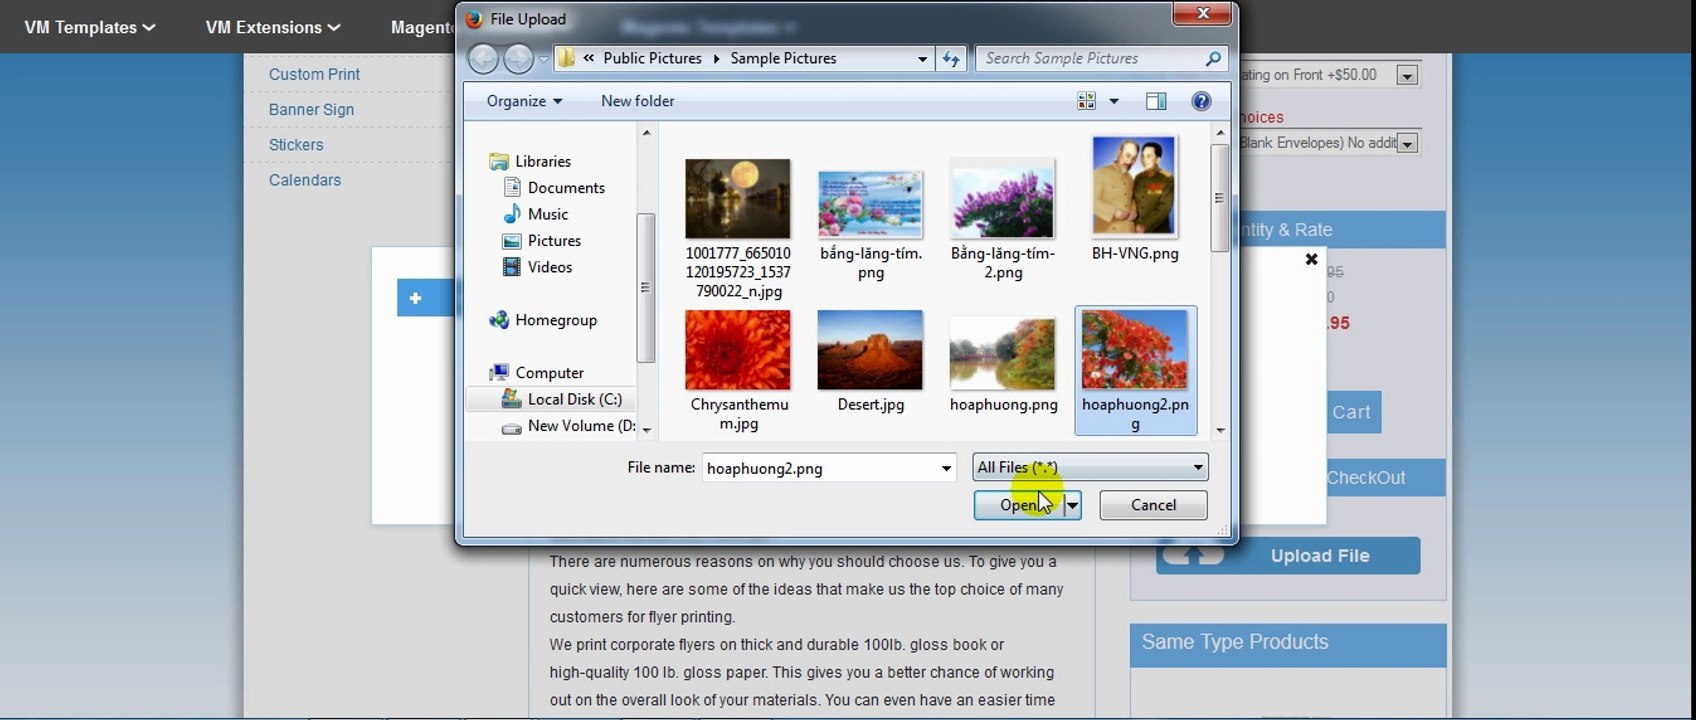Click Sample Pictures in address path
The height and width of the screenshot is (720, 1696).
click(783, 59)
